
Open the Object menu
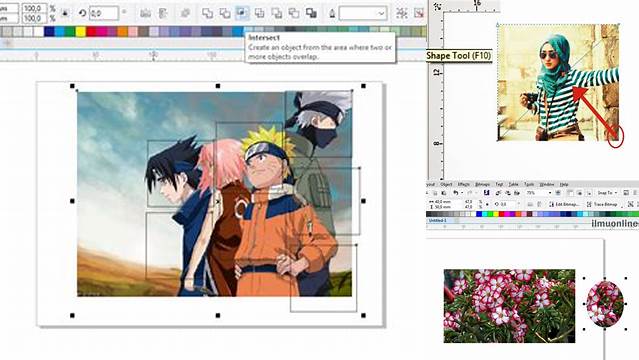pyautogui.click(x=446, y=184)
